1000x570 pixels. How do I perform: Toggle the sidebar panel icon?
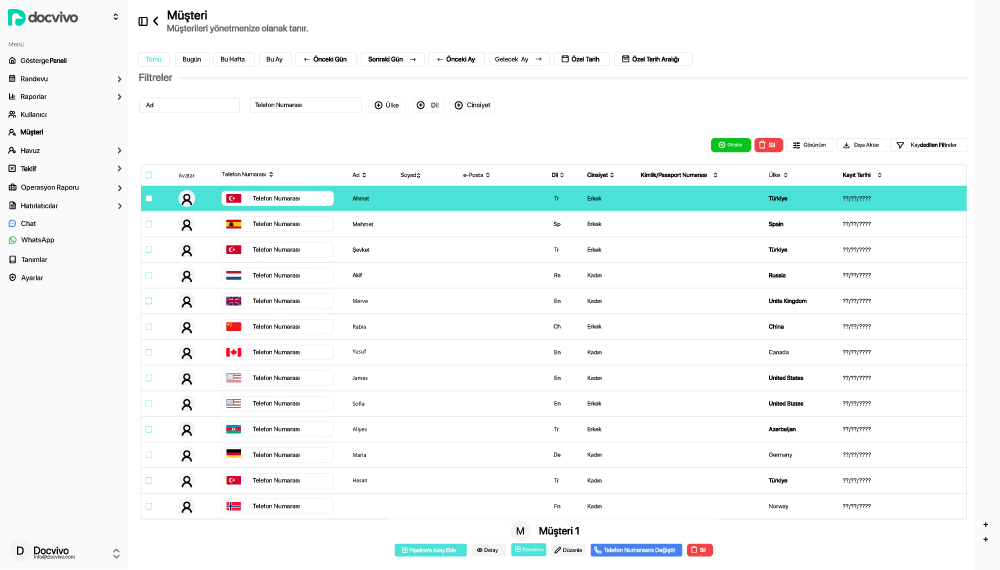[x=143, y=21]
